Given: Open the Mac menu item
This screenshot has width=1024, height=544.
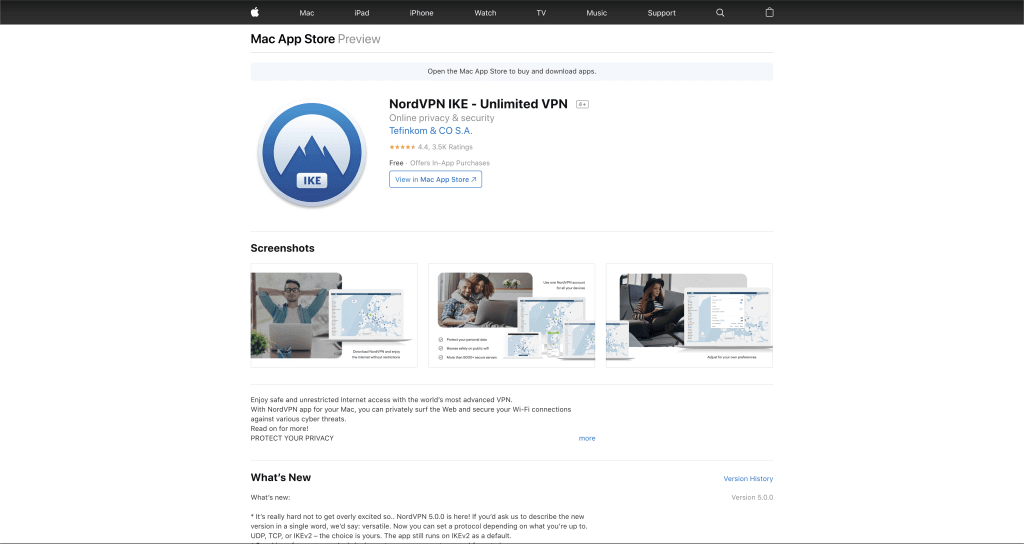Looking at the screenshot, I should [307, 13].
